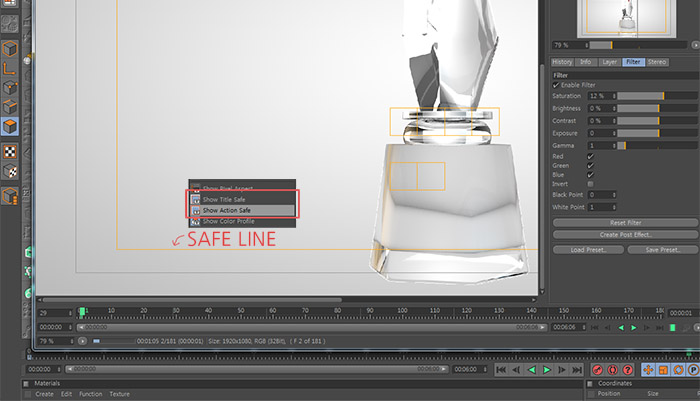Screen dimensions: 700x401
Task: Click the frame 29 field stepper
Action: coord(70,313)
